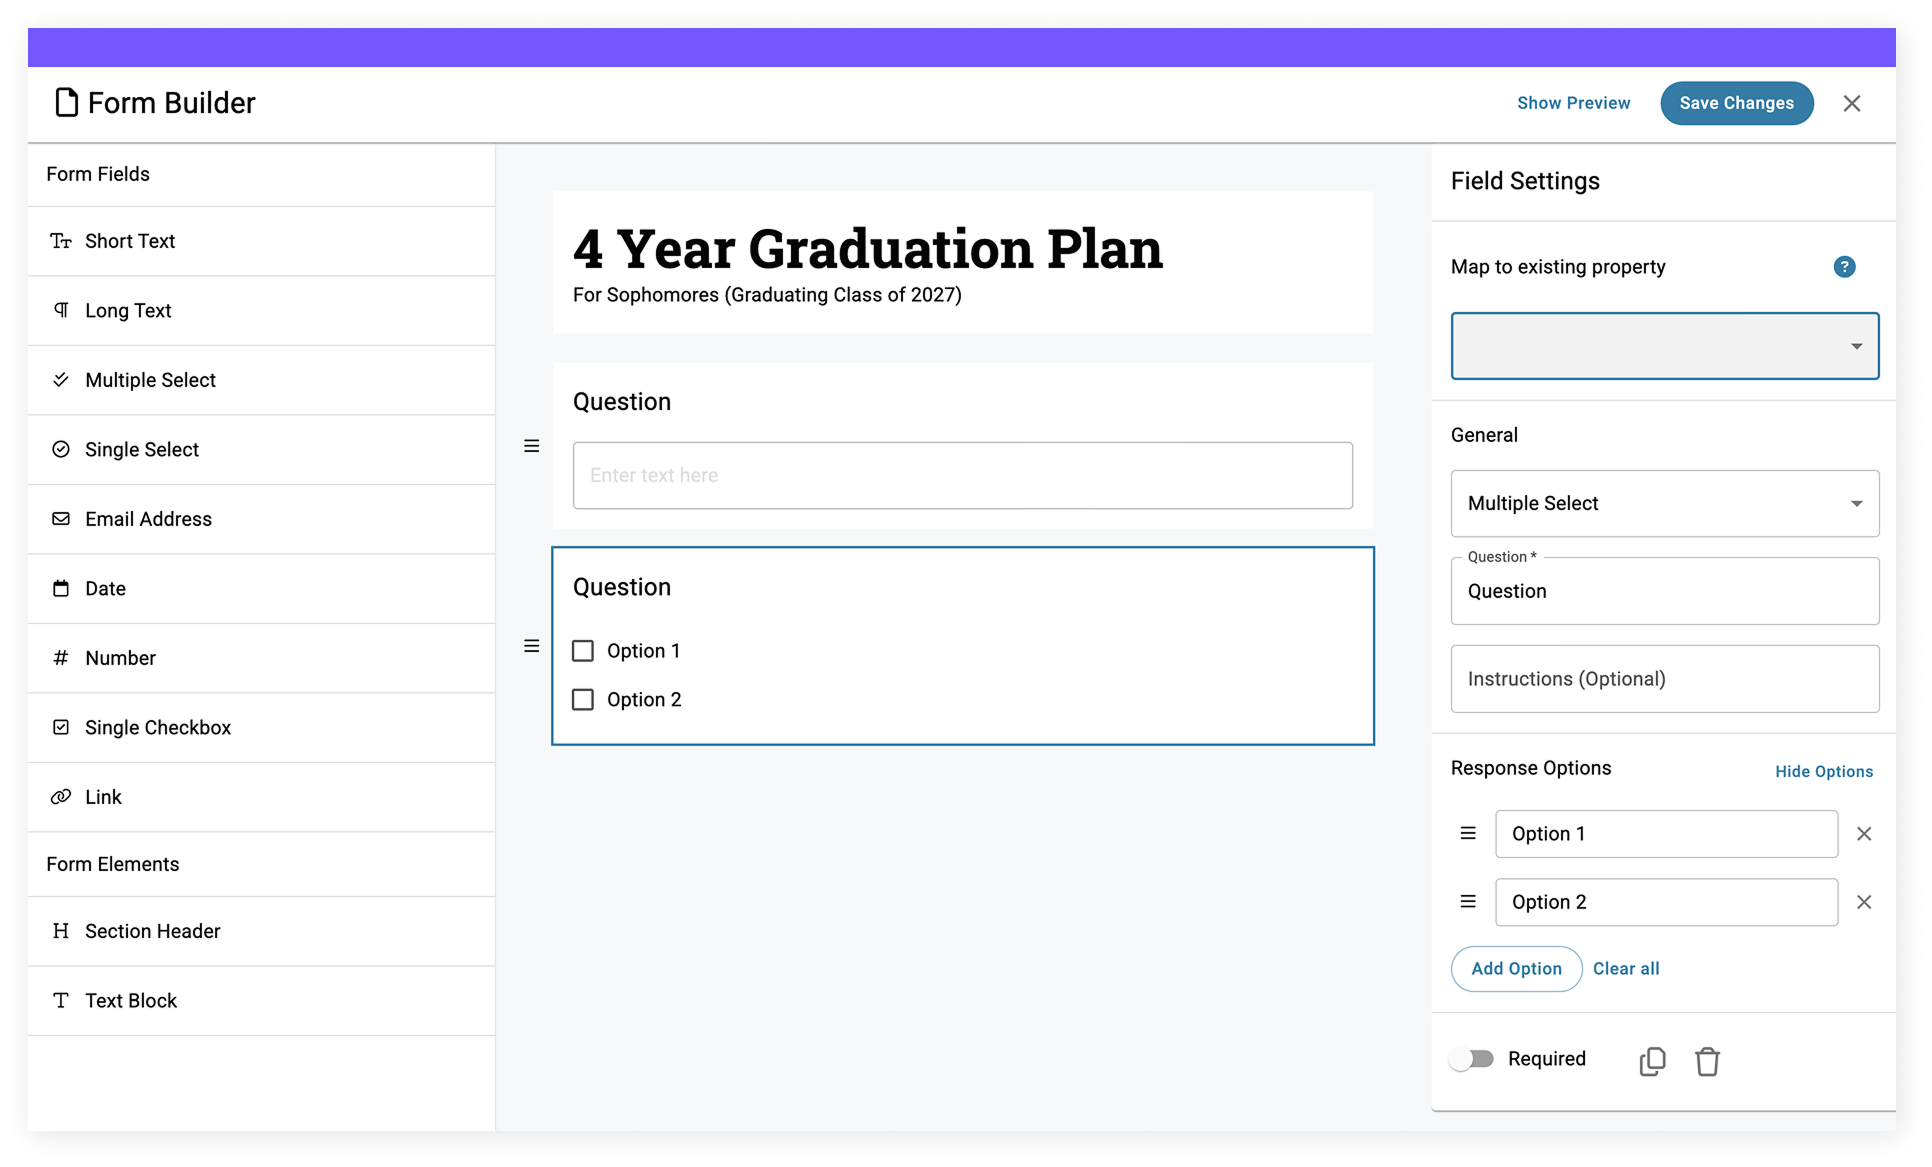
Task: Check Option 1 on the canvas question
Action: click(x=583, y=650)
